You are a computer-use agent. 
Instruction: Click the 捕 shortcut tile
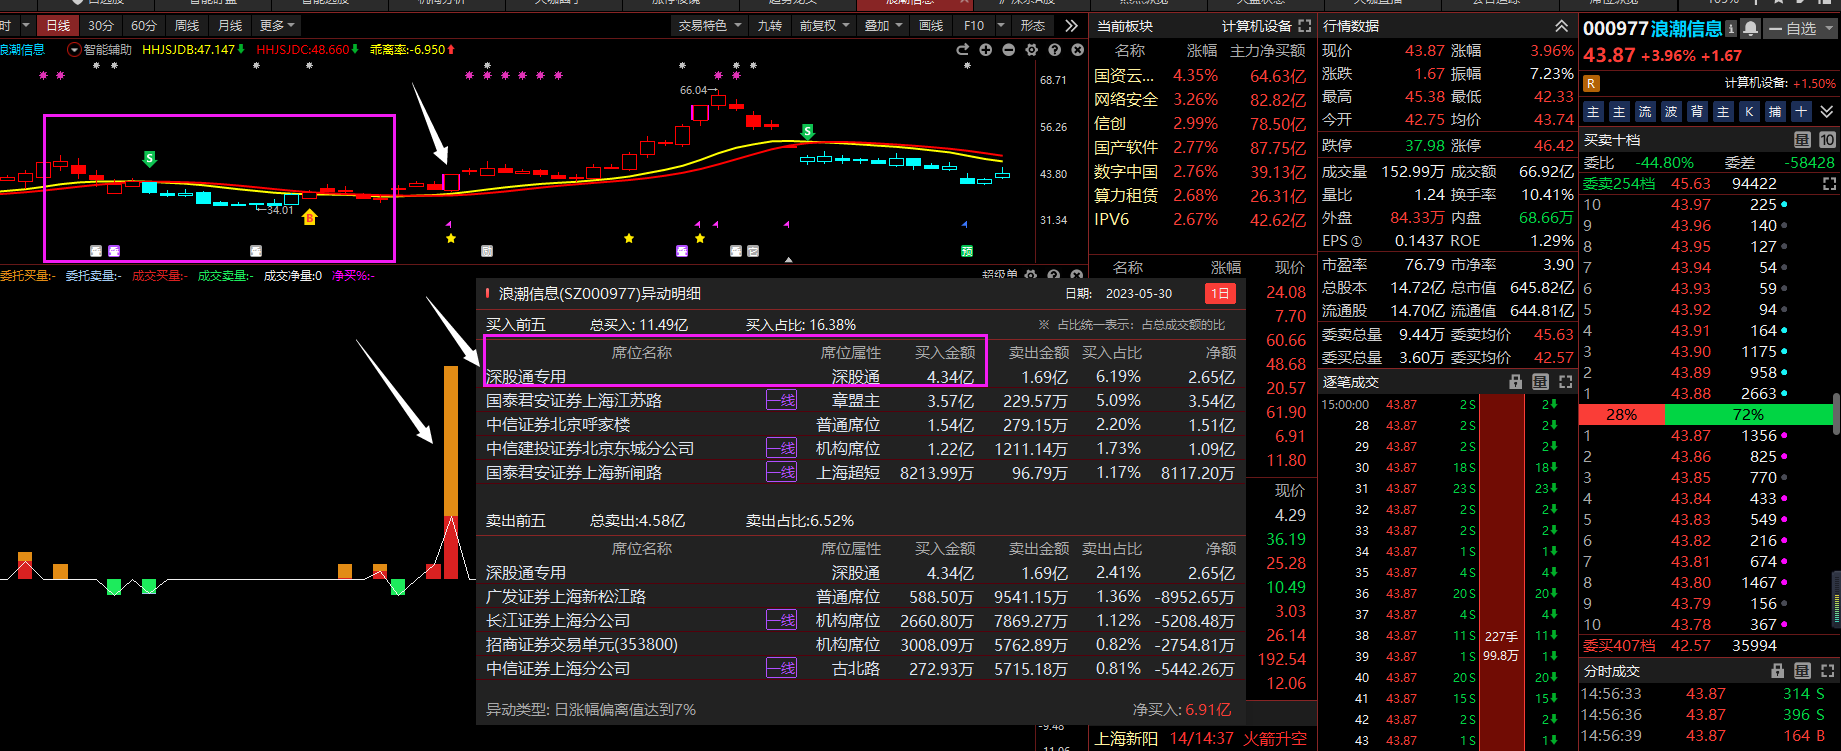click(1775, 112)
